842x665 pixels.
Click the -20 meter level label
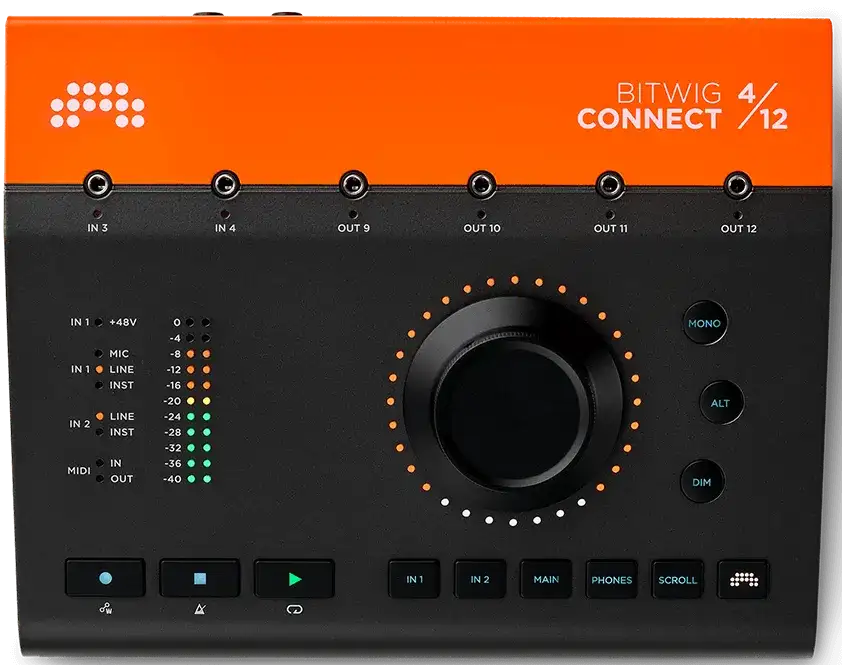pos(172,401)
